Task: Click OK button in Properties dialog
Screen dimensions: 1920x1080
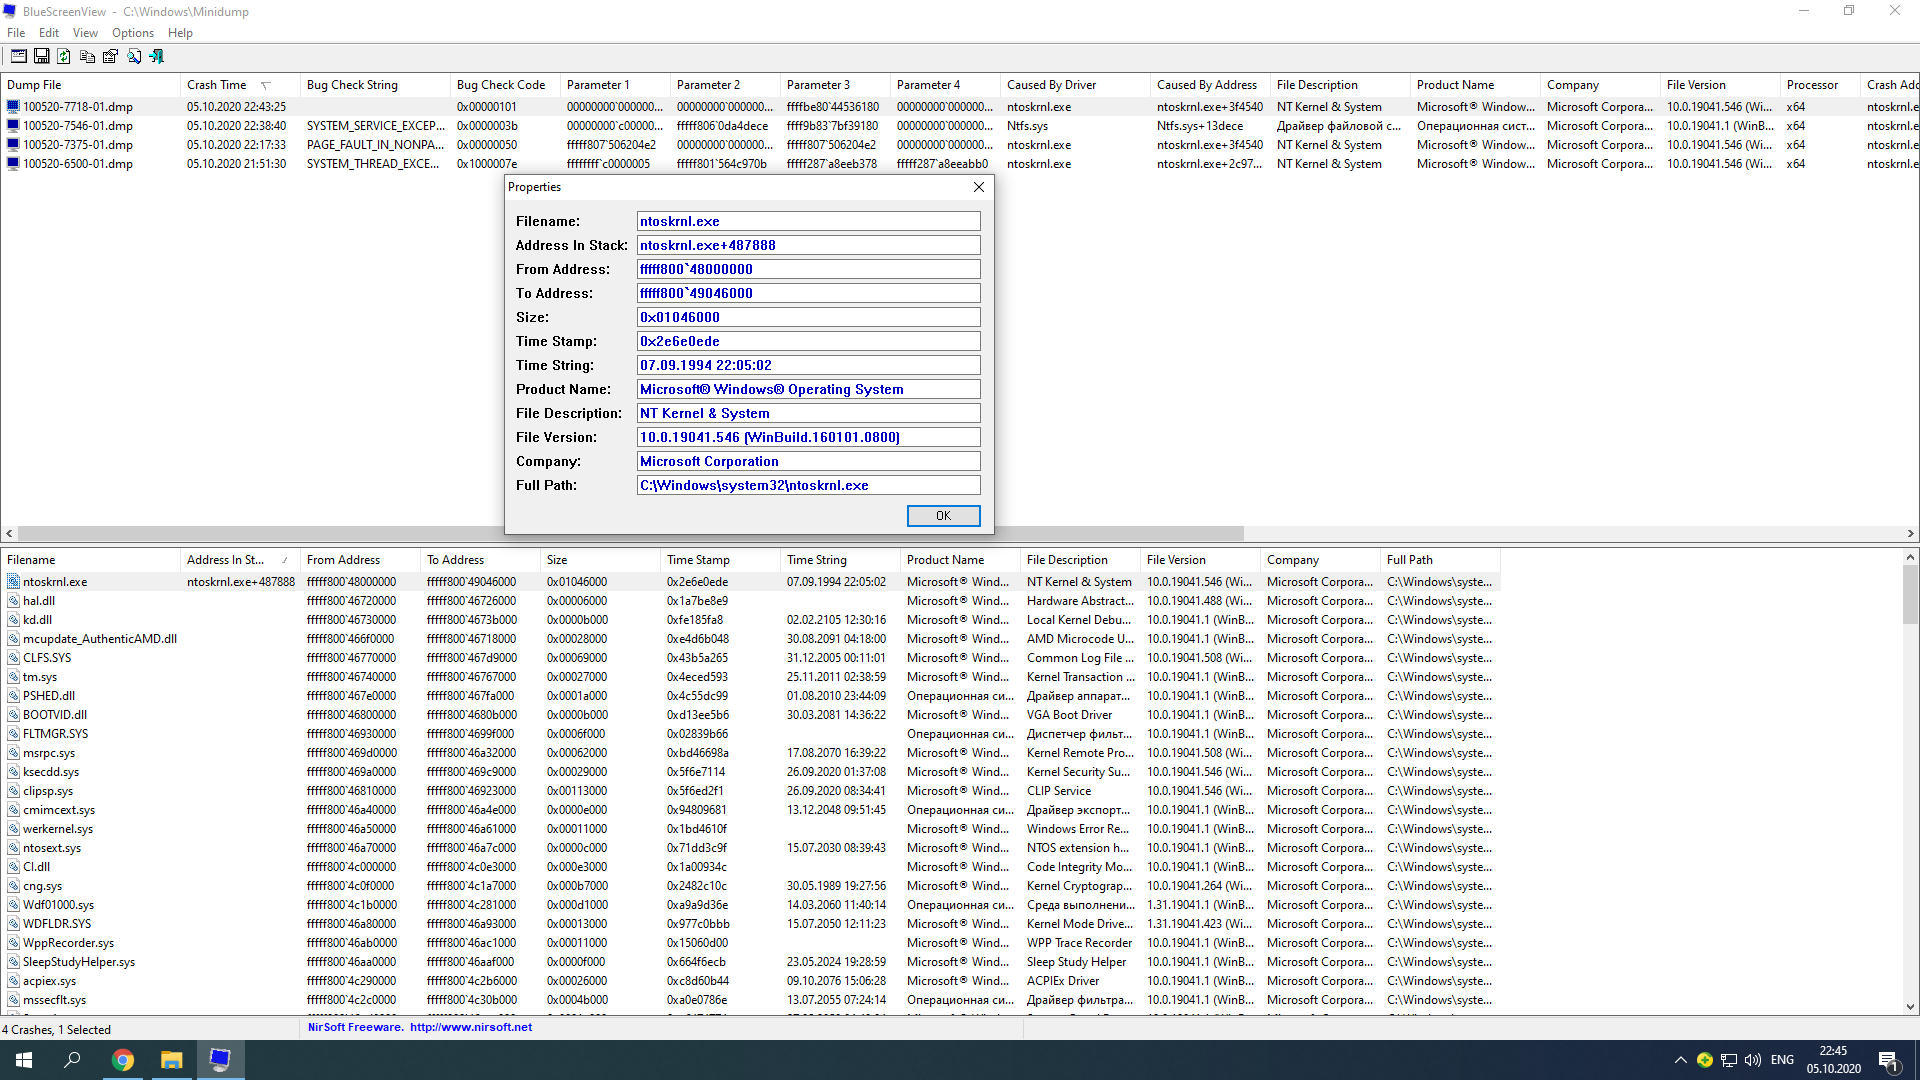Action: tap(942, 514)
